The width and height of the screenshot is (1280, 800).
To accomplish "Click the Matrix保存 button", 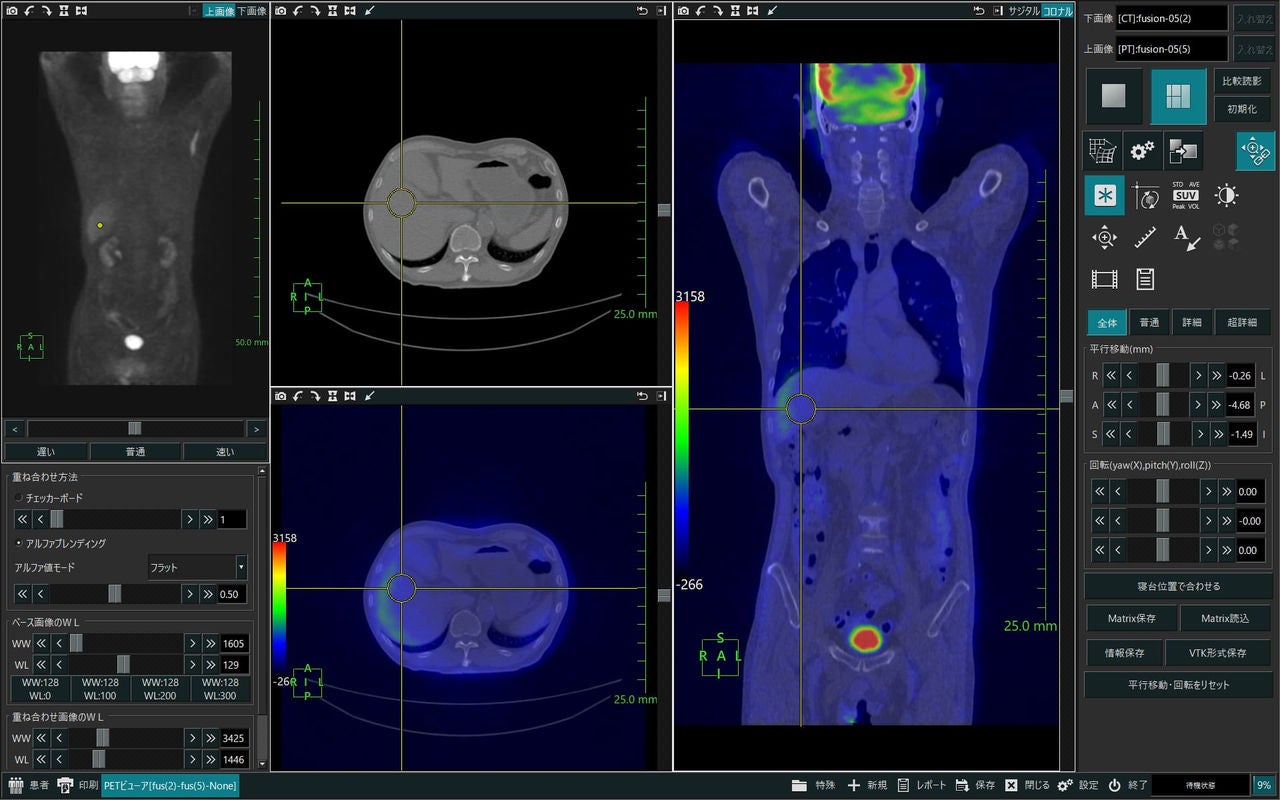I will (1131, 619).
